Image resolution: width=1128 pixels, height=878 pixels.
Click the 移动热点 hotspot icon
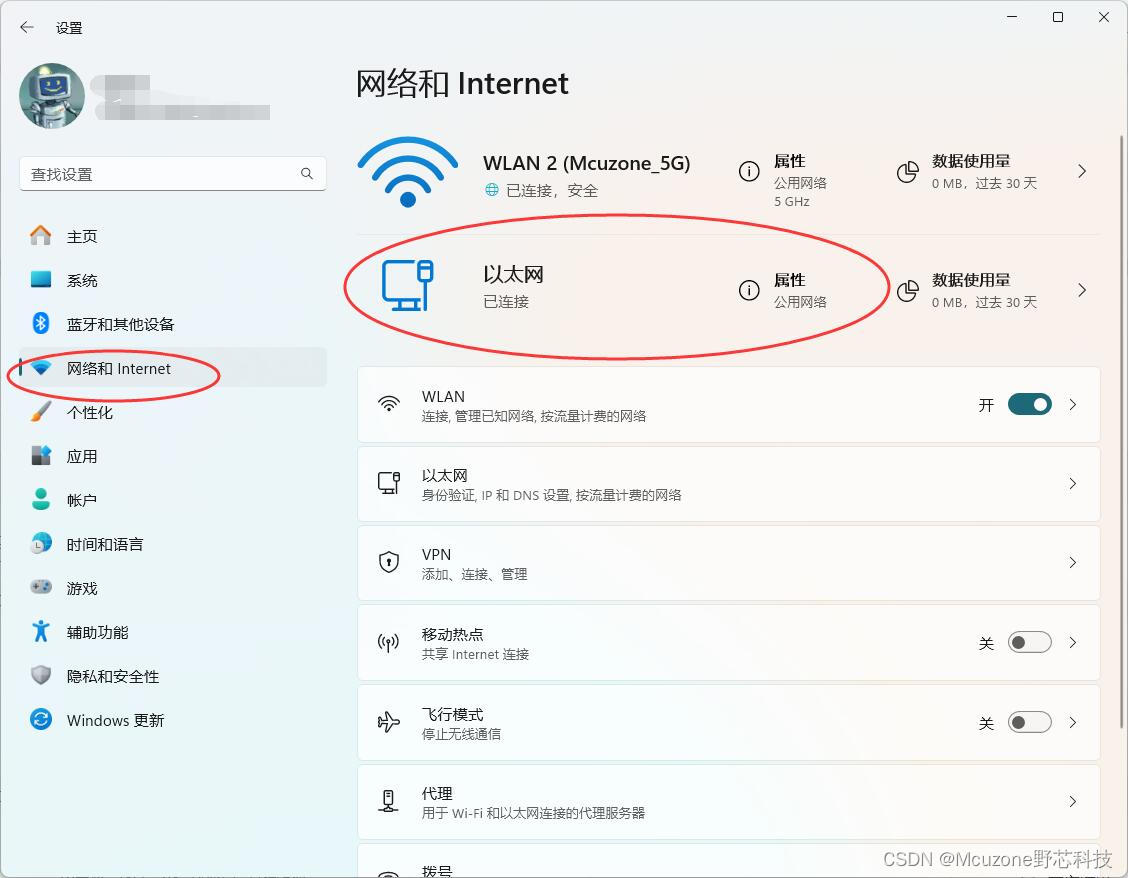388,642
